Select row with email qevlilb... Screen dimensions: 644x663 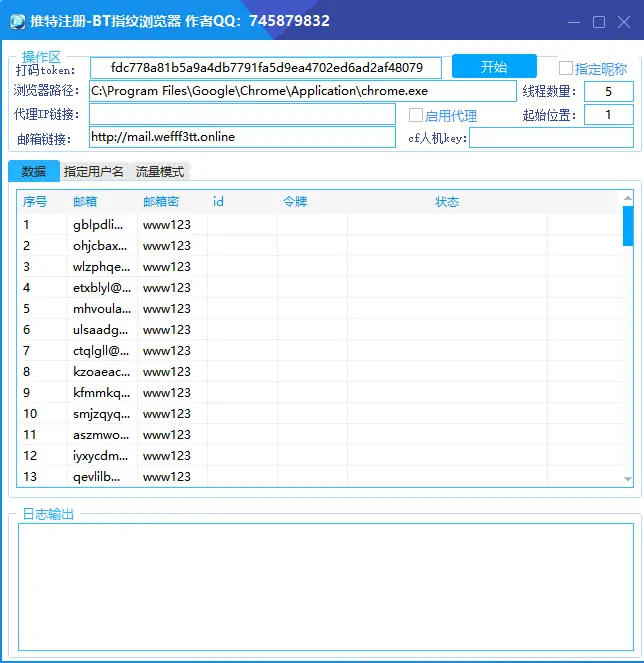321,477
